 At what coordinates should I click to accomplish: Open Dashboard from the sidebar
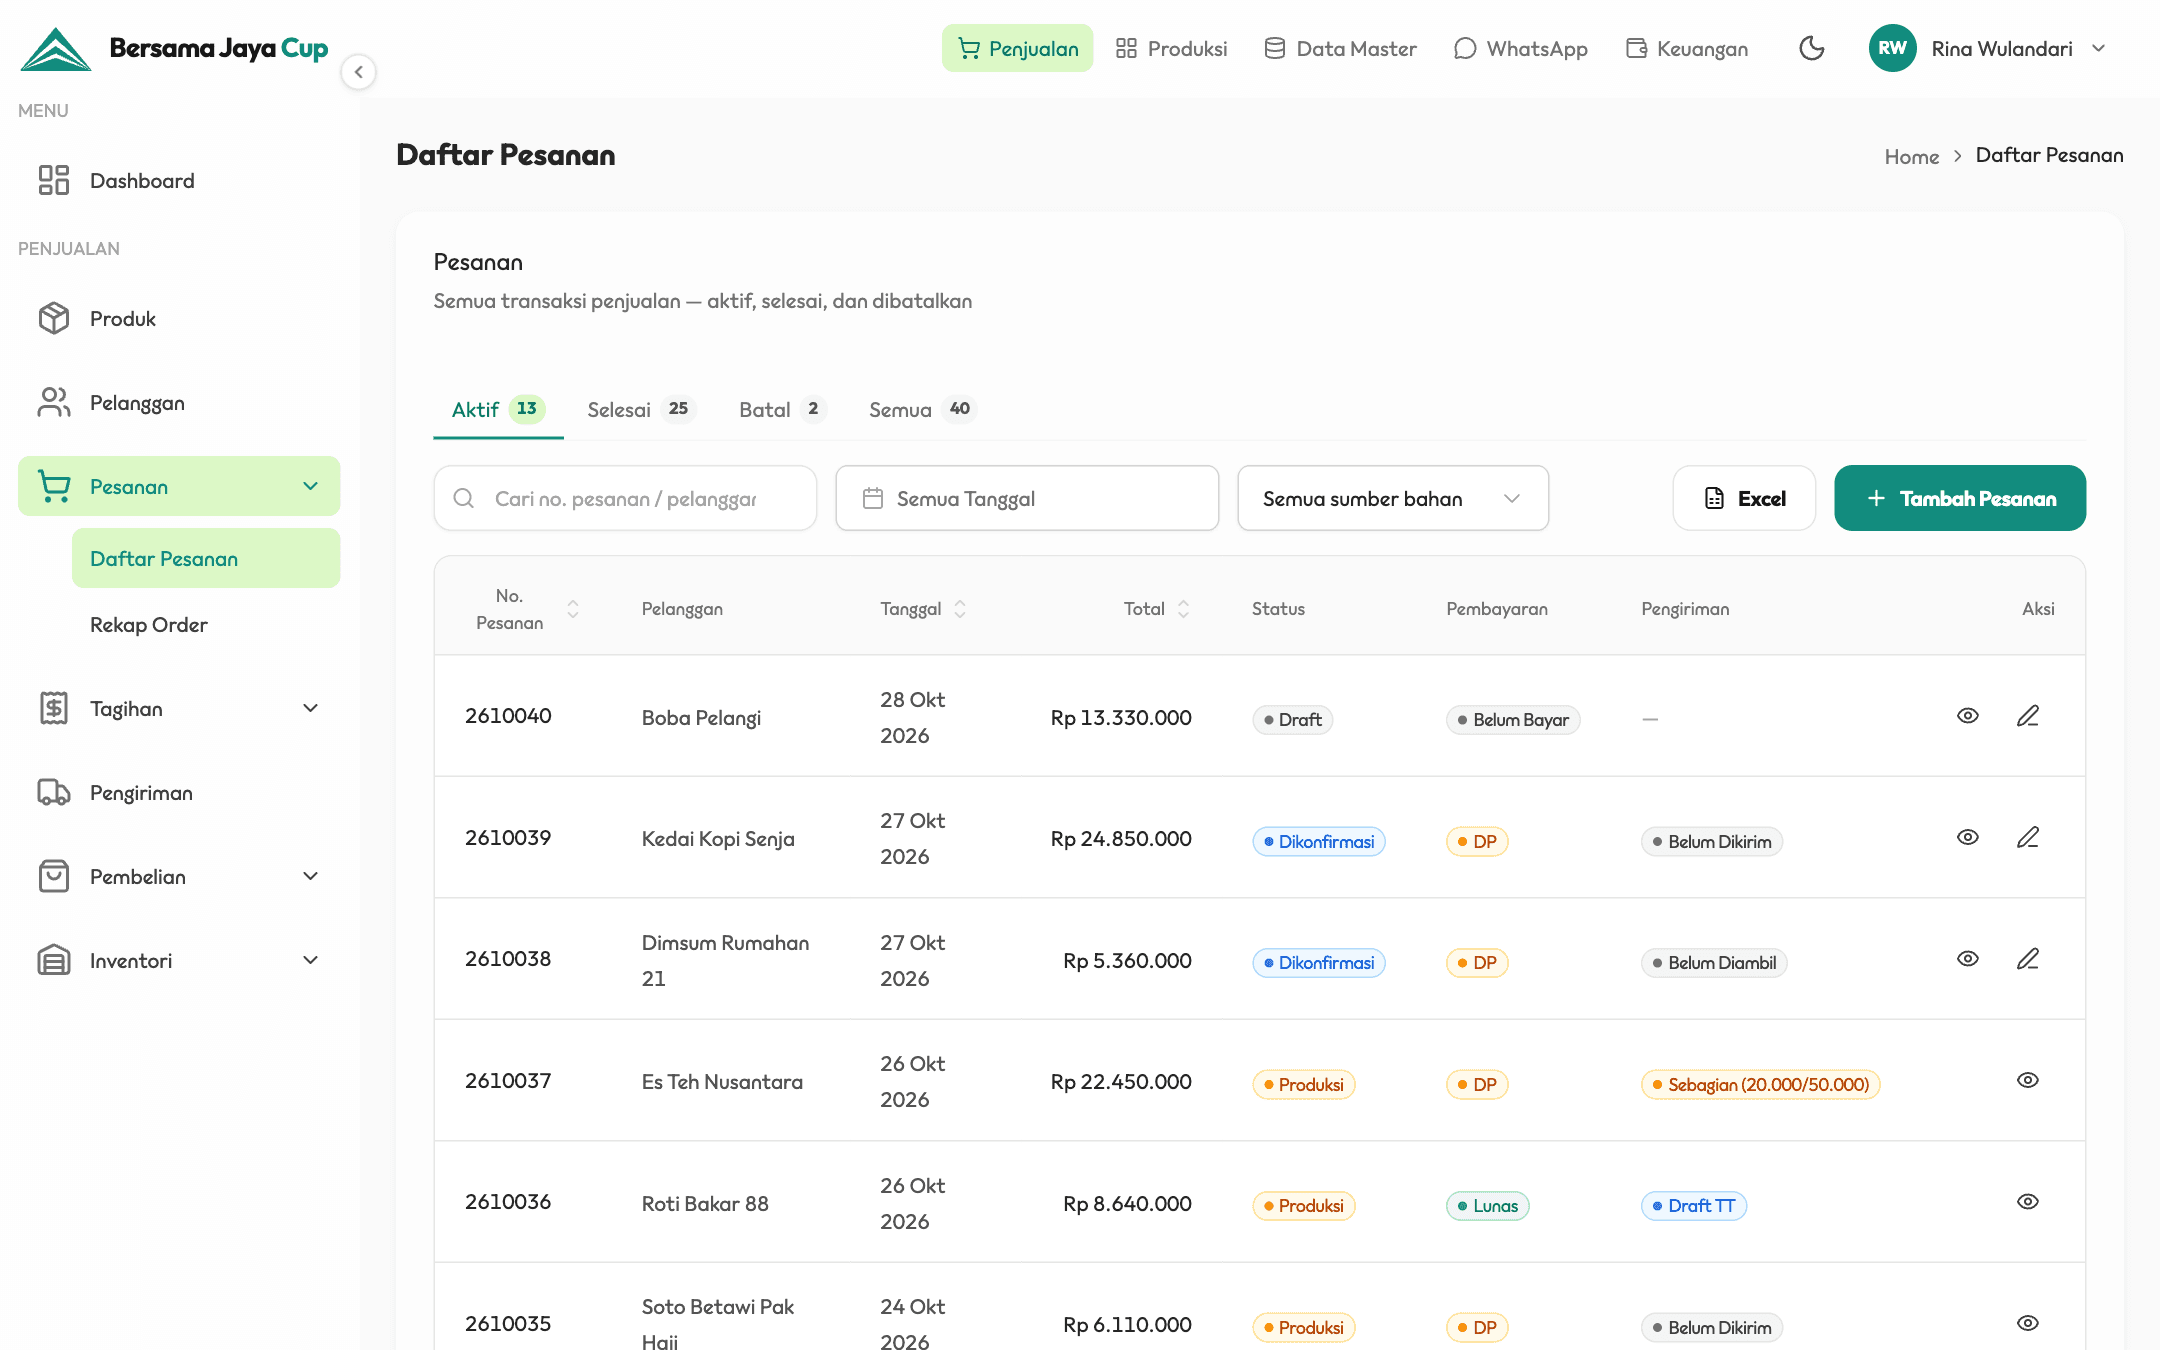point(179,180)
